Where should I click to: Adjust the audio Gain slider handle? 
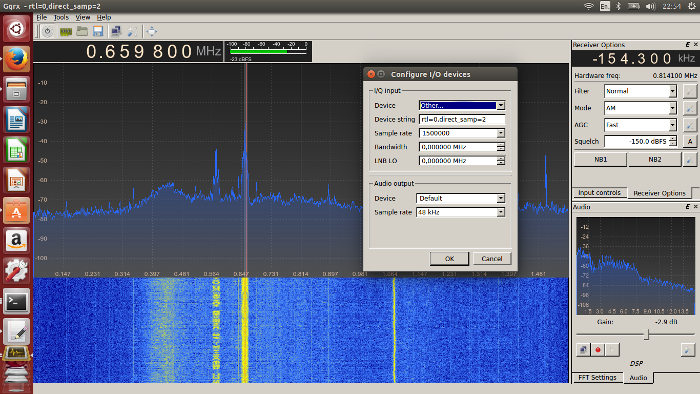(x=646, y=334)
